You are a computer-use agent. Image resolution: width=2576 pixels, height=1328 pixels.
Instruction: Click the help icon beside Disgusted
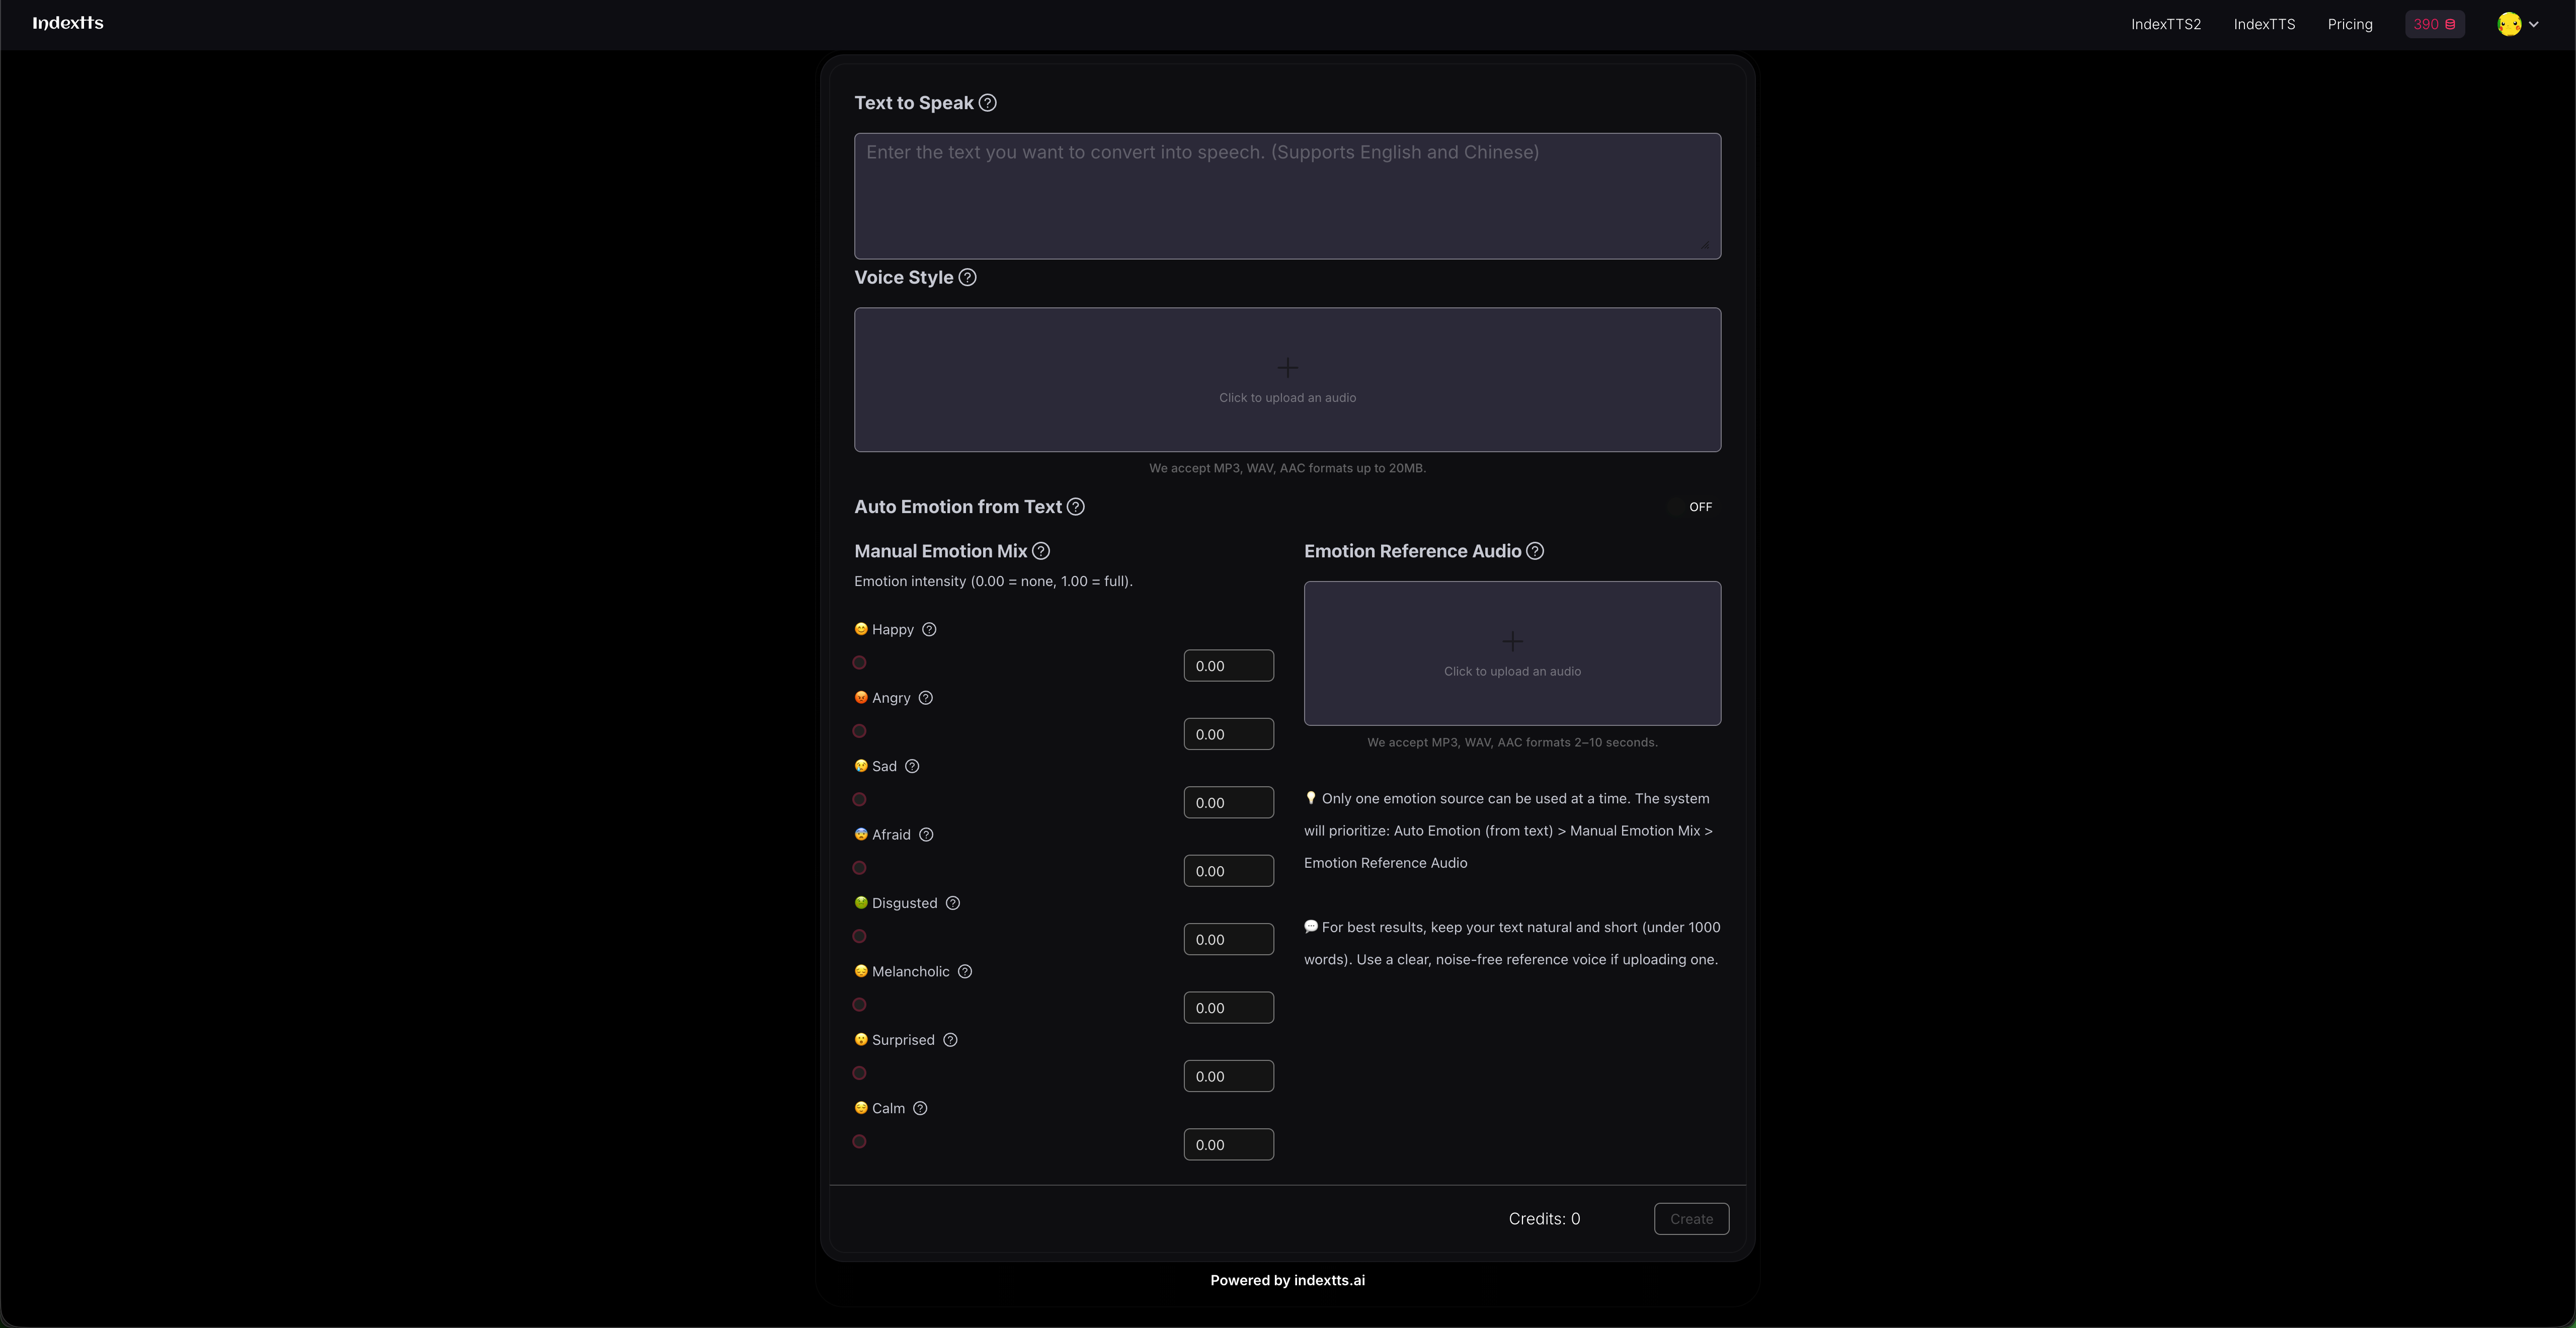pos(952,903)
